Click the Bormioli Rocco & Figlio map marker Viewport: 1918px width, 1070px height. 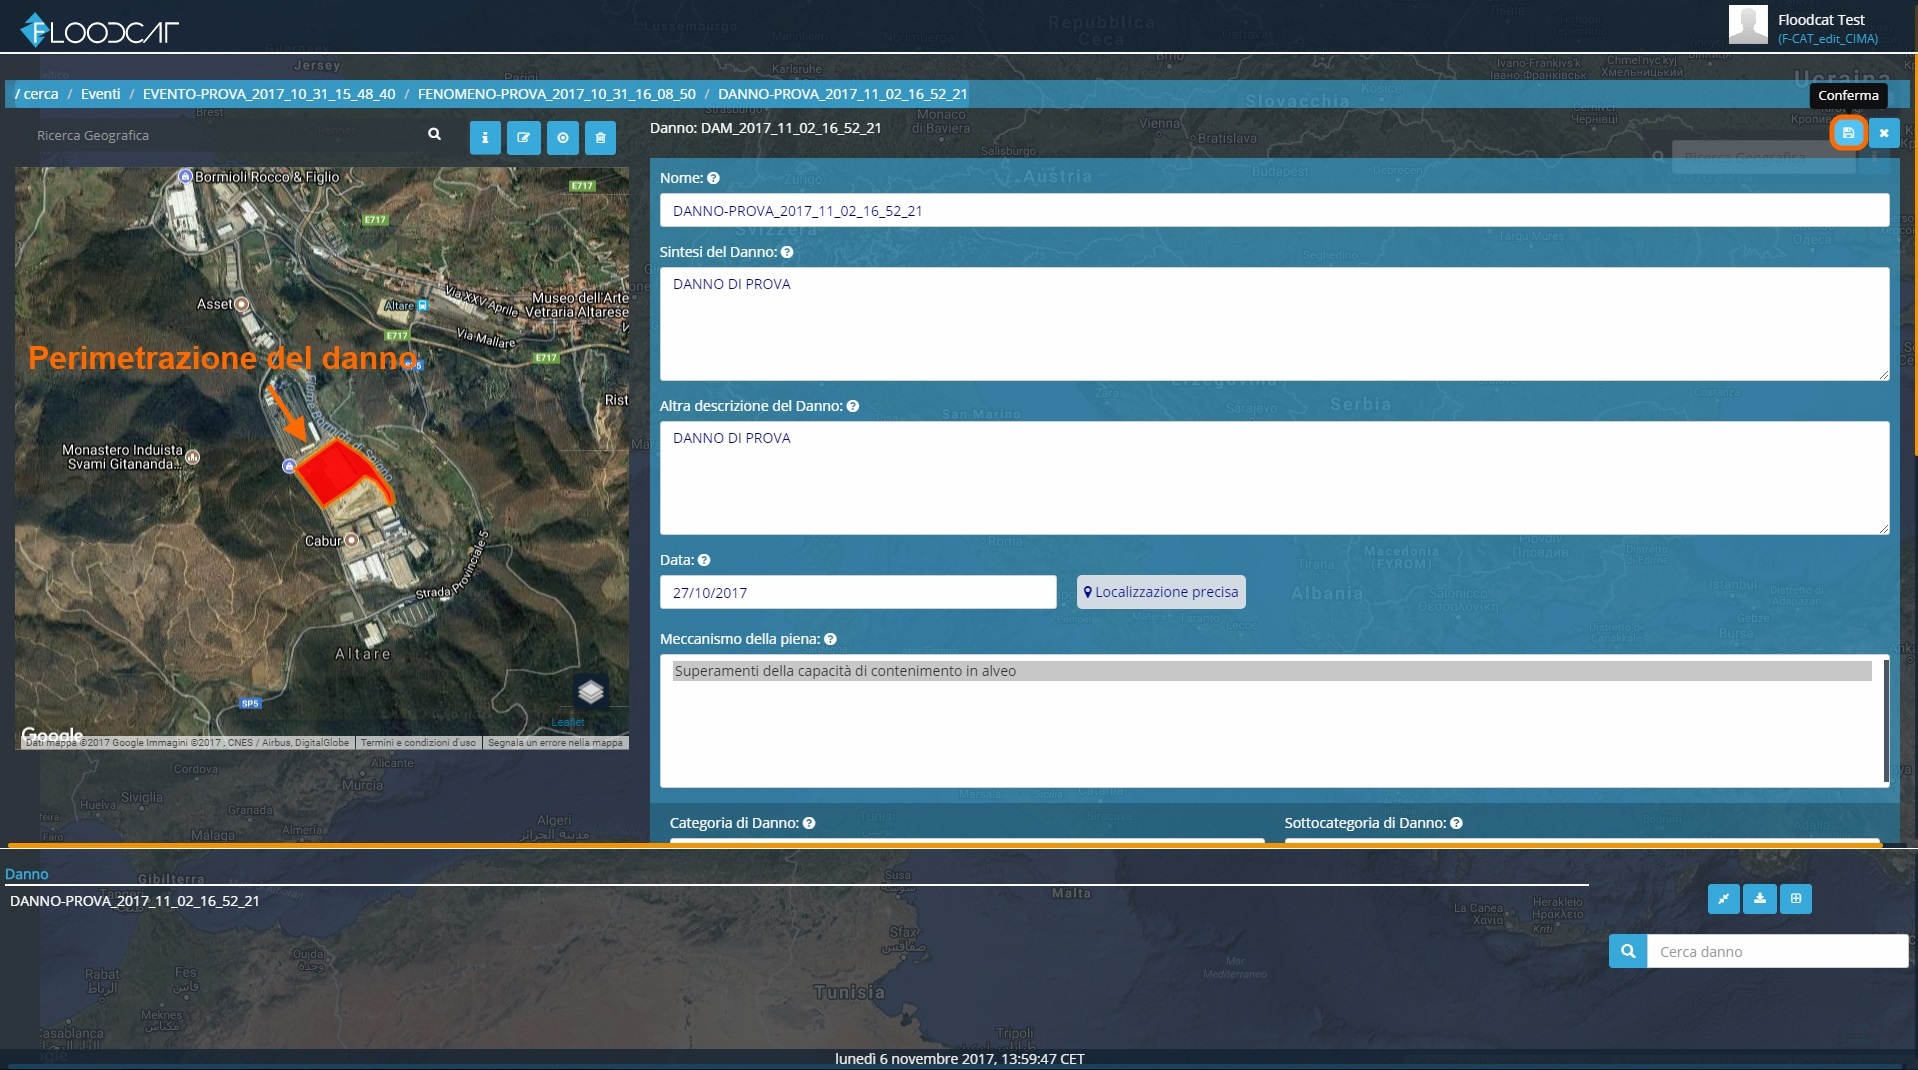coord(185,176)
